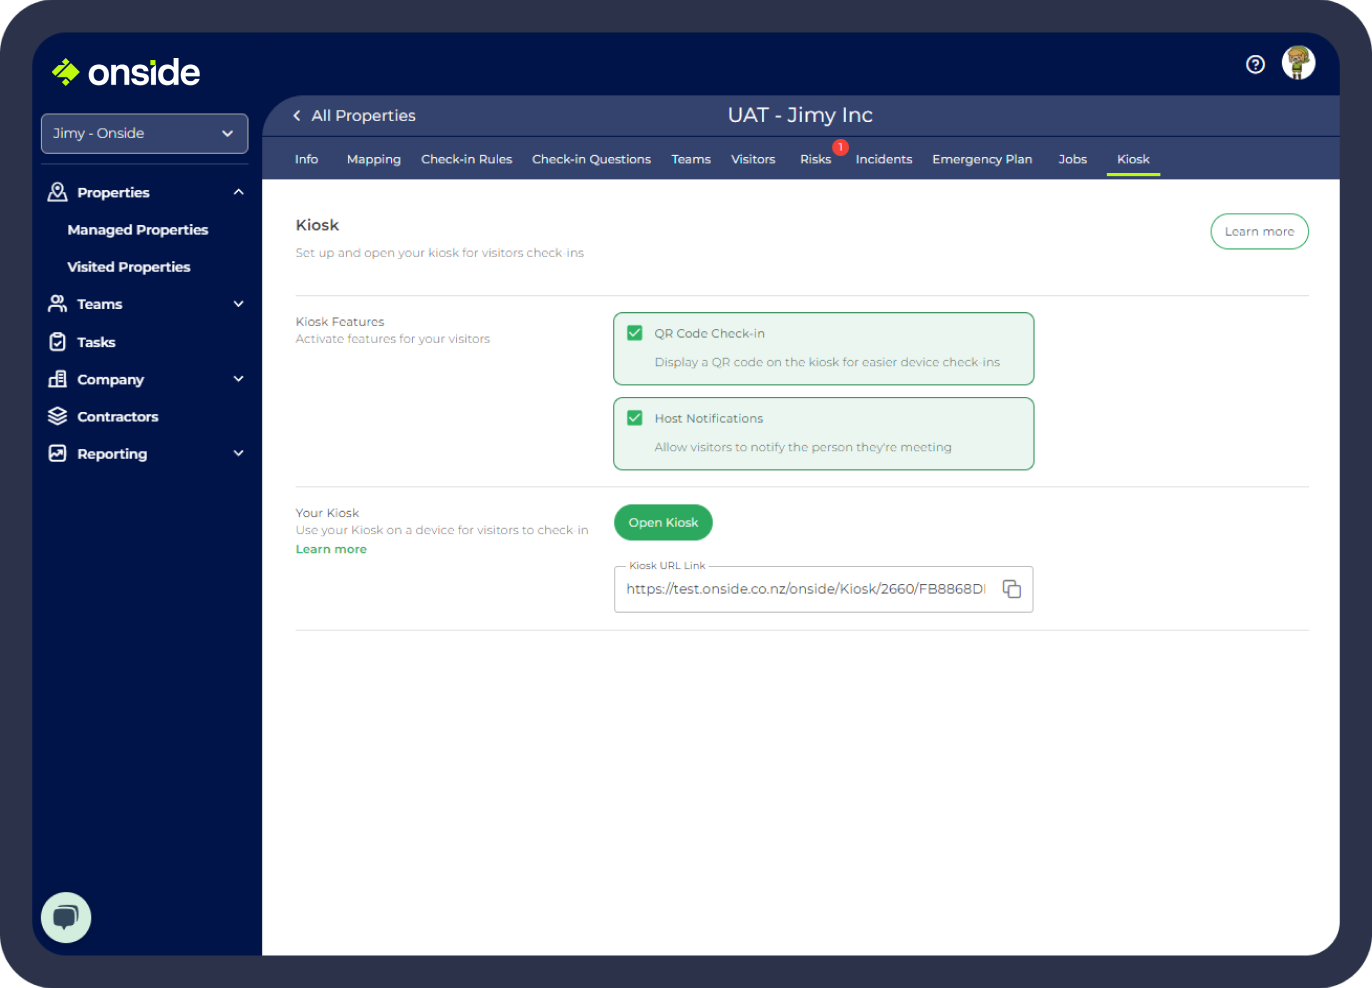Click the Contractors layers icon
Screen dimensions: 1372x988
point(58,416)
